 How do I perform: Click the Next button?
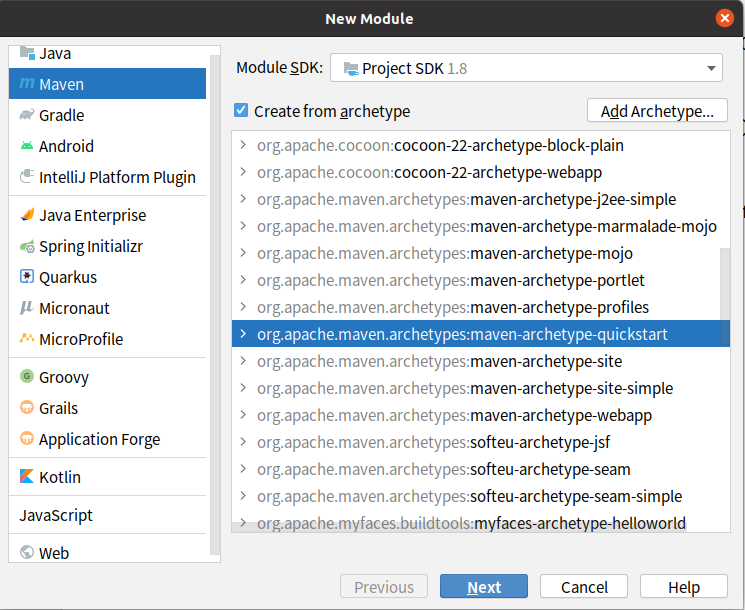[x=484, y=587]
